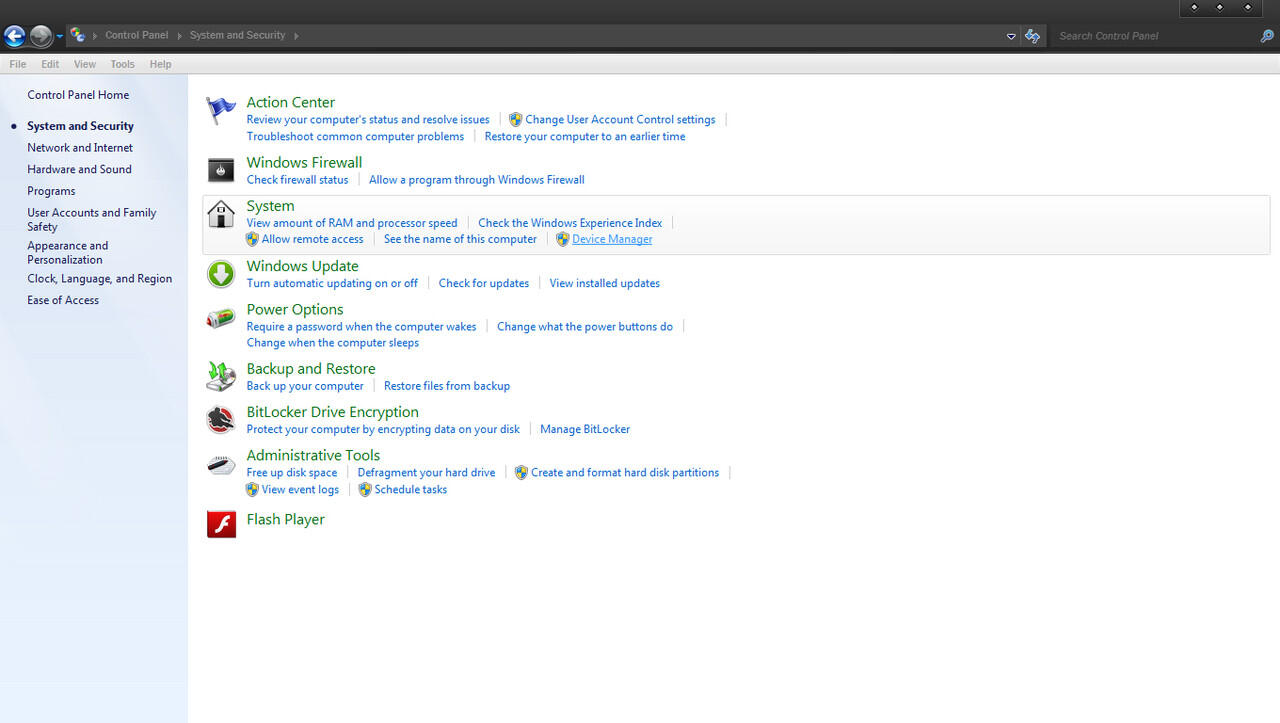Image resolution: width=1280 pixels, height=723 pixels.
Task: Open Programs category in sidebar
Action: 51,191
